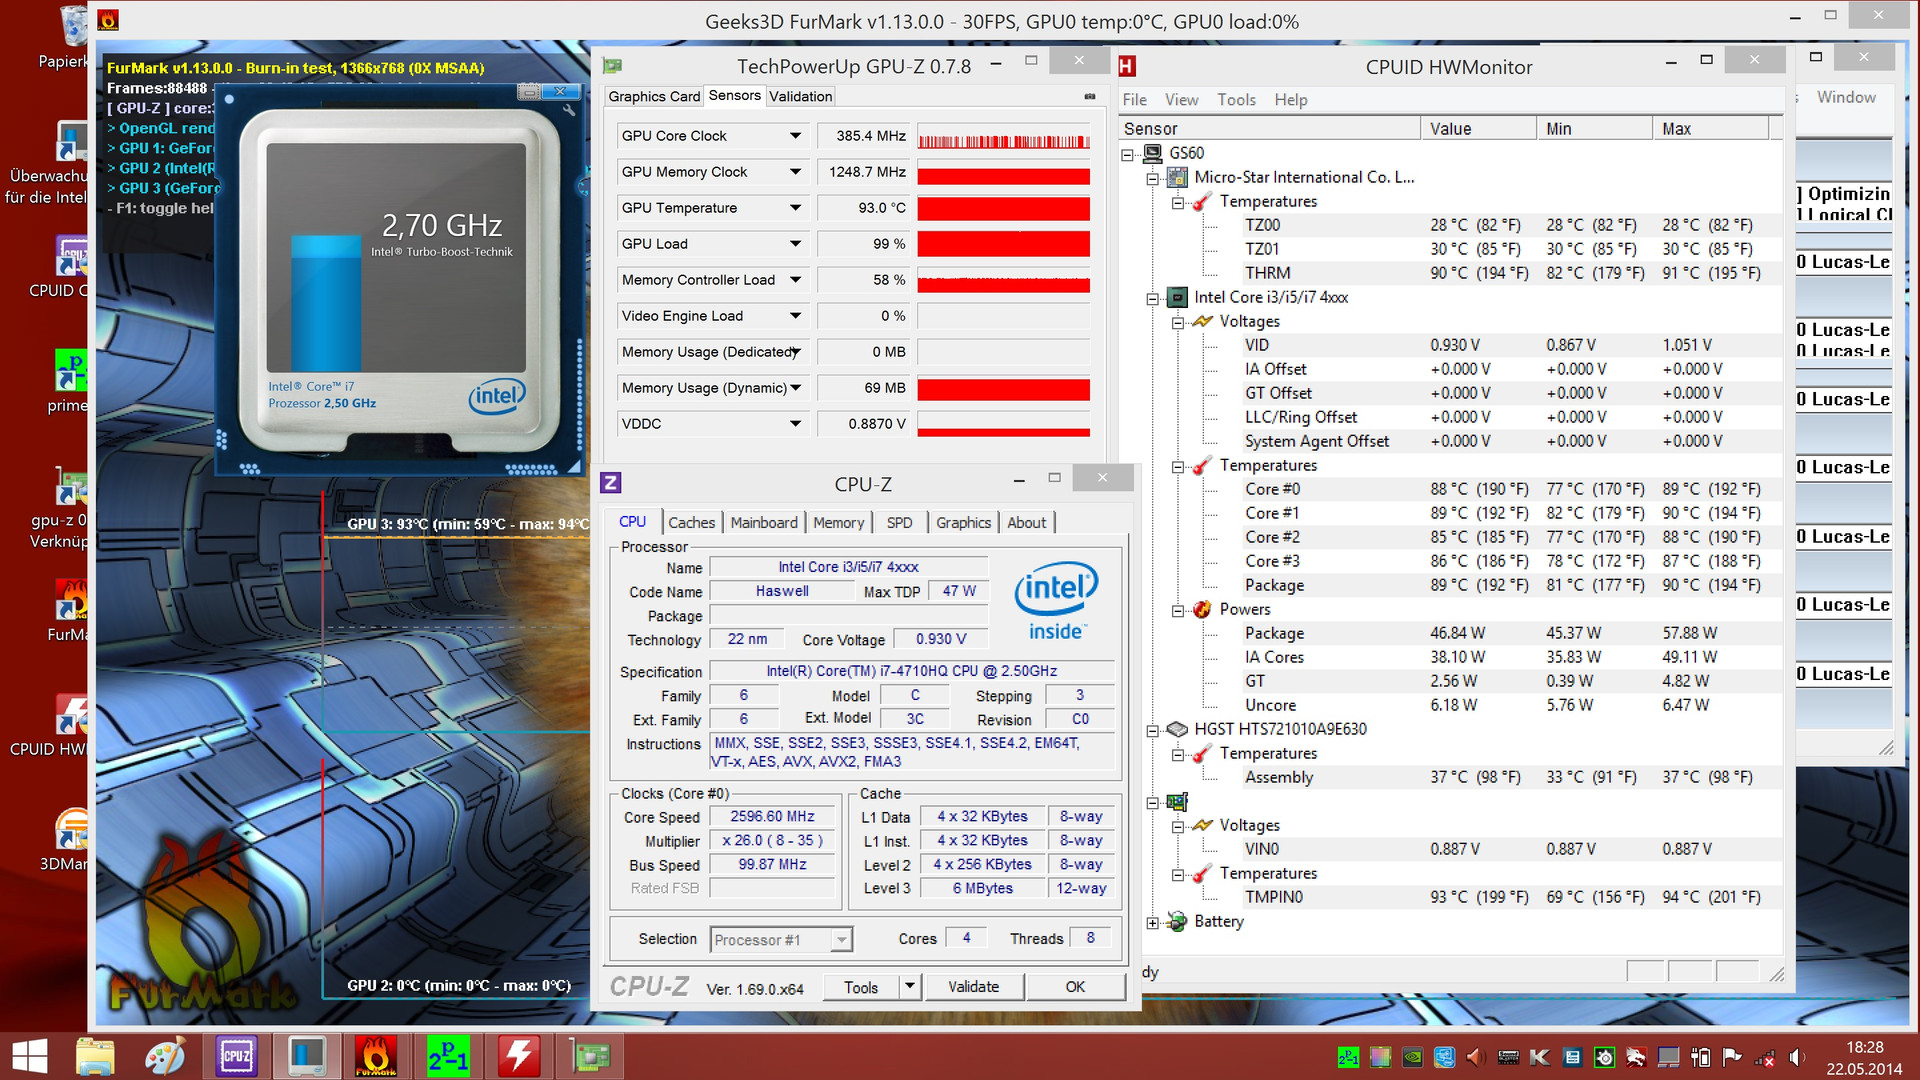Open HWMonitor Help menu
This screenshot has width=1920, height=1080.
pos(1290,100)
